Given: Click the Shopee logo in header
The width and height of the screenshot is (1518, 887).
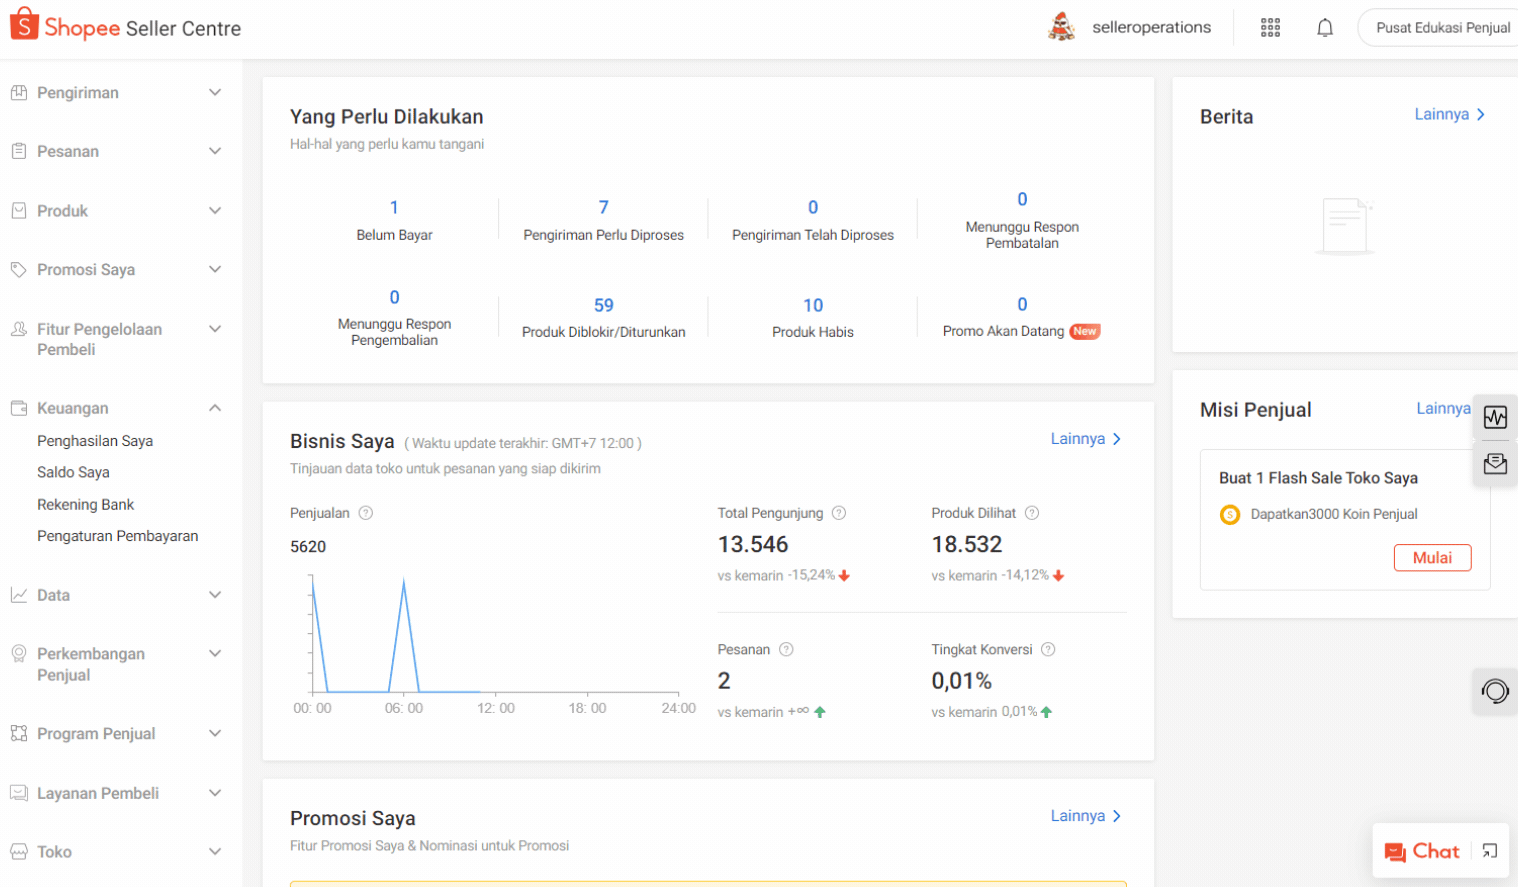Looking at the screenshot, I should (66, 27).
